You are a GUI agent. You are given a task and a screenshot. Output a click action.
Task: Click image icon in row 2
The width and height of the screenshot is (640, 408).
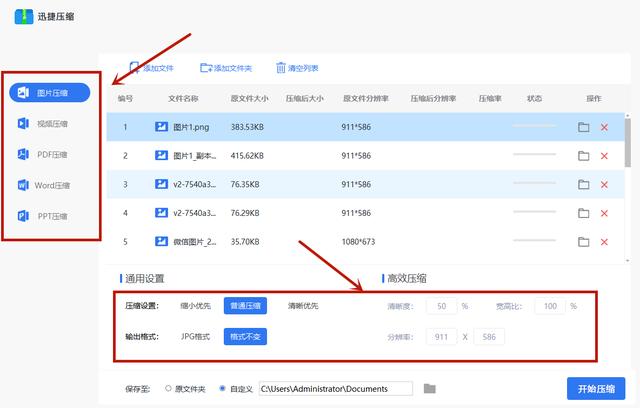point(161,155)
